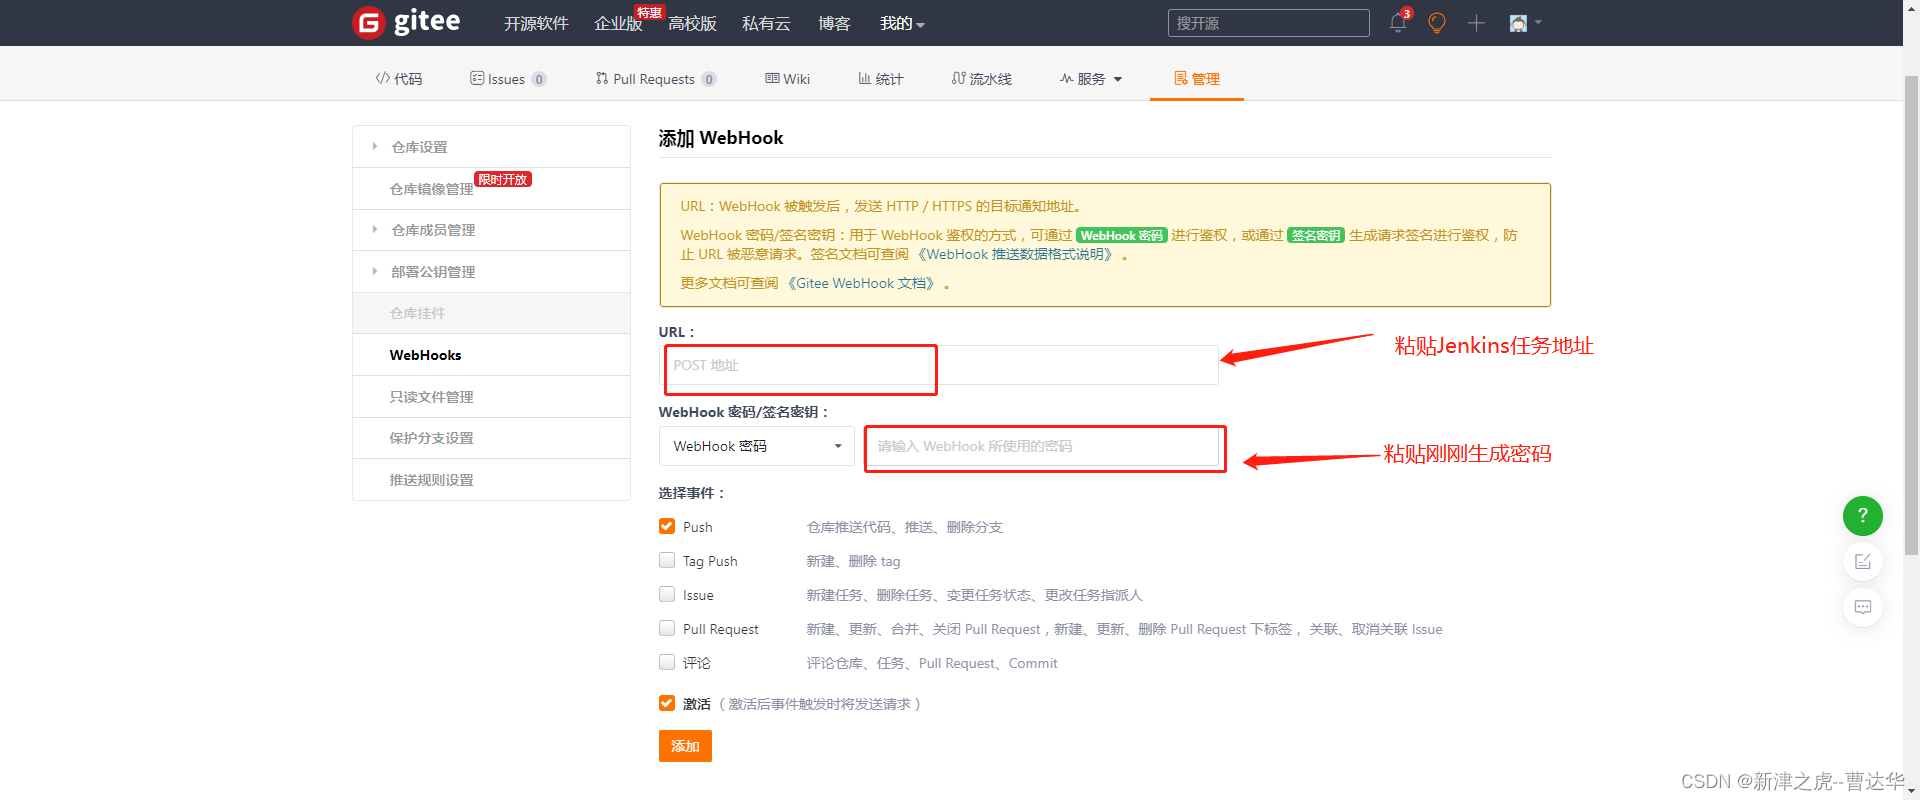
Task: Open the WebHook 推送数据格式说明 link
Action: tap(1016, 255)
